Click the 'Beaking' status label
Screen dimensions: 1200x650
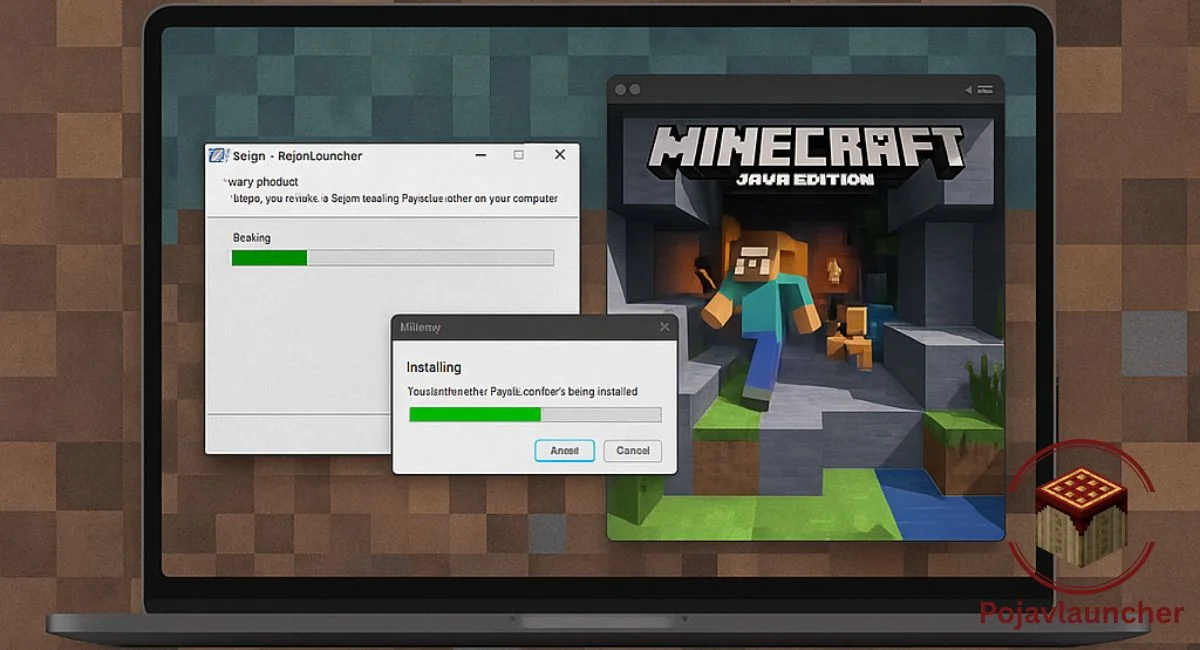coord(252,238)
